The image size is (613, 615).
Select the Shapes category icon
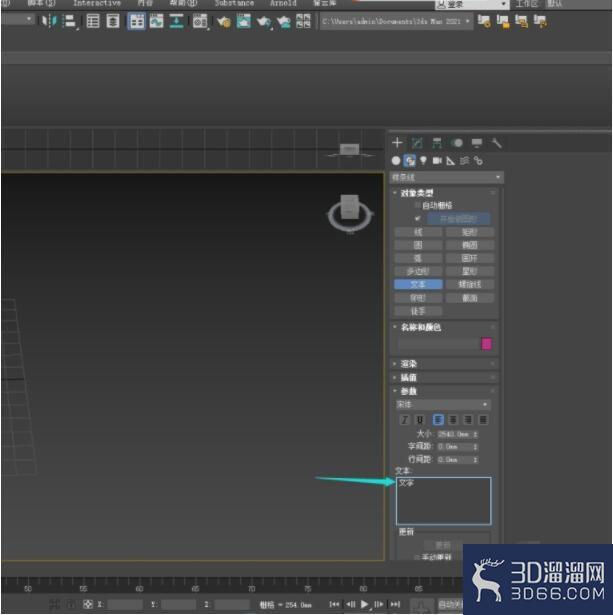409,160
